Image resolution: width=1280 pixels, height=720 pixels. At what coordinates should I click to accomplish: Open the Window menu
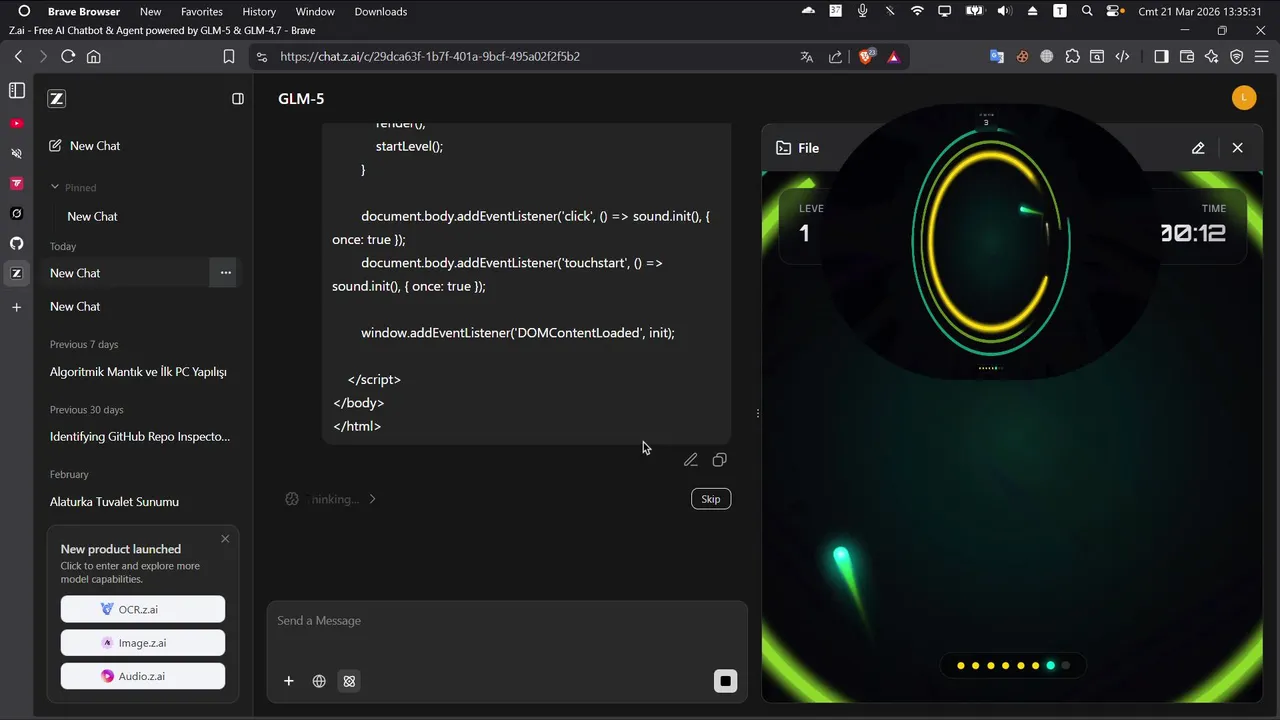pyautogui.click(x=315, y=12)
